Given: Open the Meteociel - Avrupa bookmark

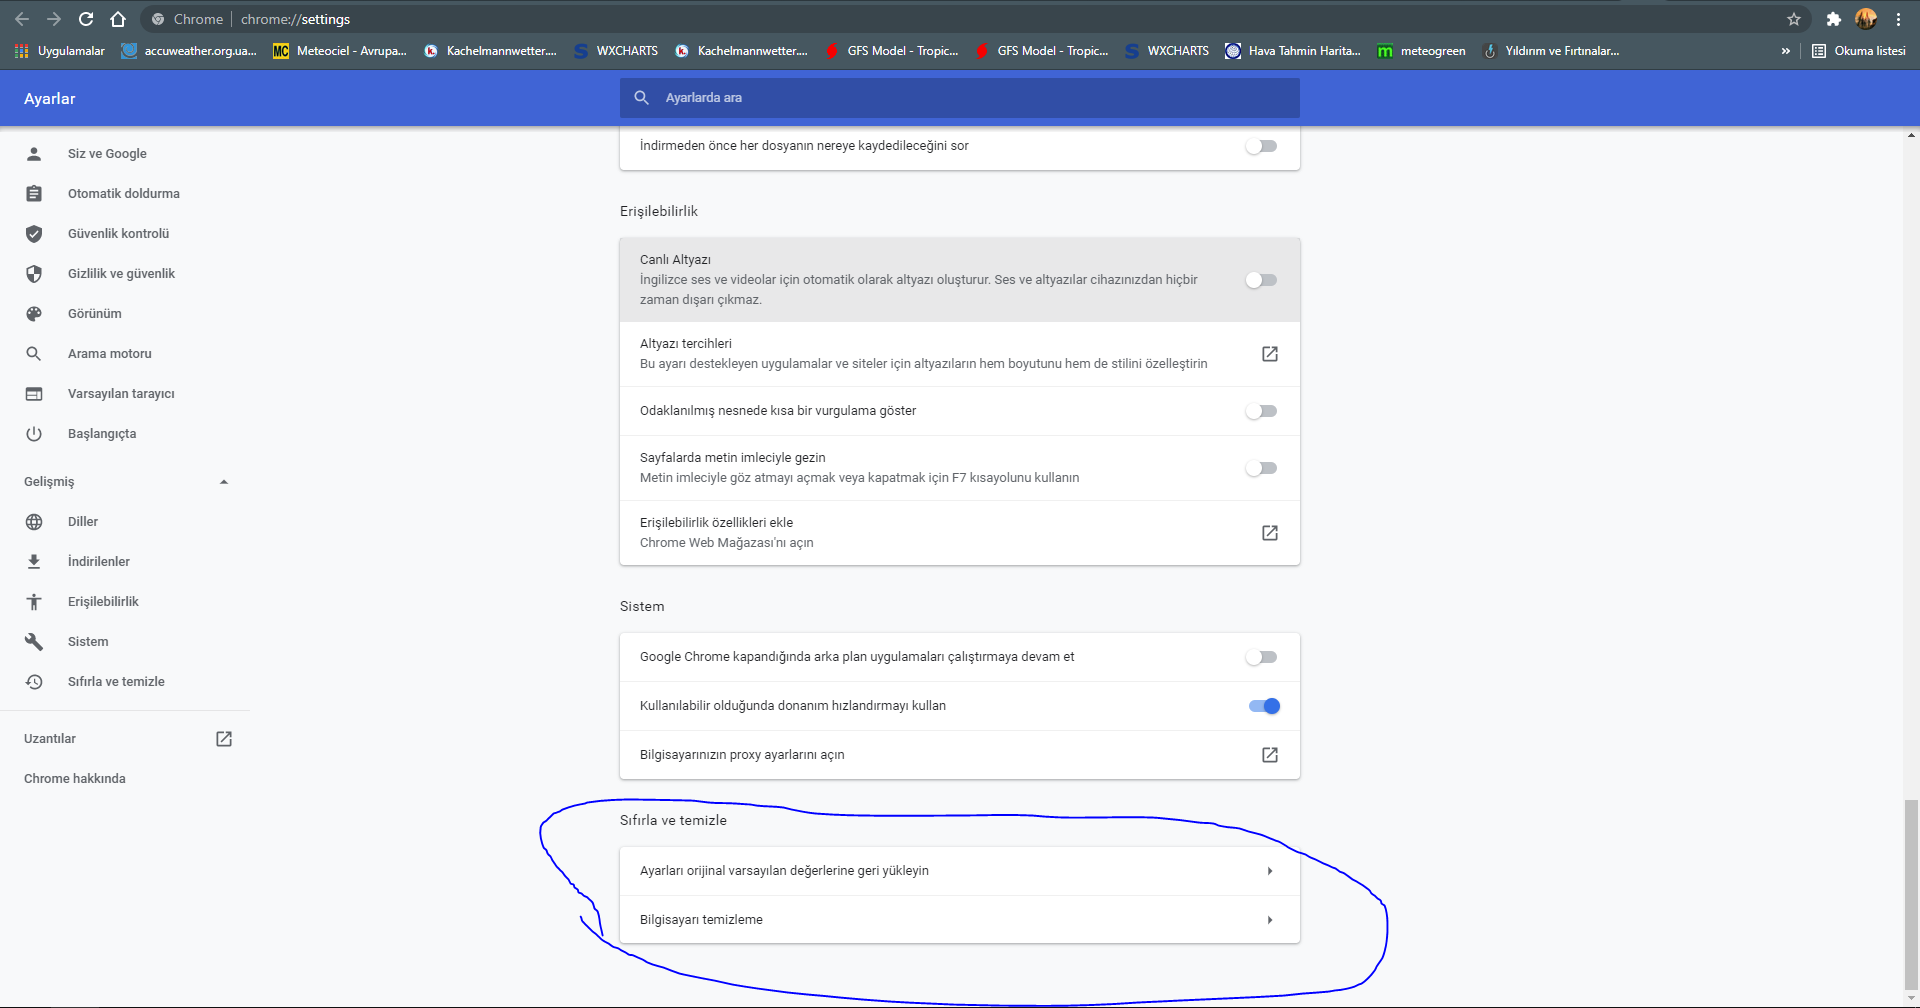Looking at the screenshot, I should pos(340,51).
